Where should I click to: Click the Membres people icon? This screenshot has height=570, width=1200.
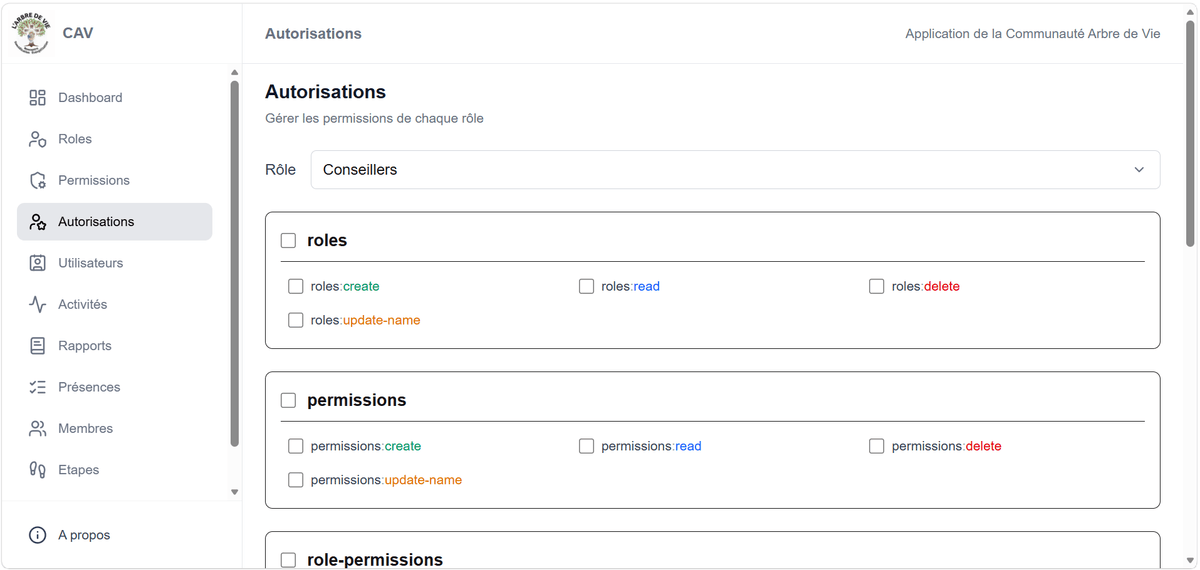37,428
